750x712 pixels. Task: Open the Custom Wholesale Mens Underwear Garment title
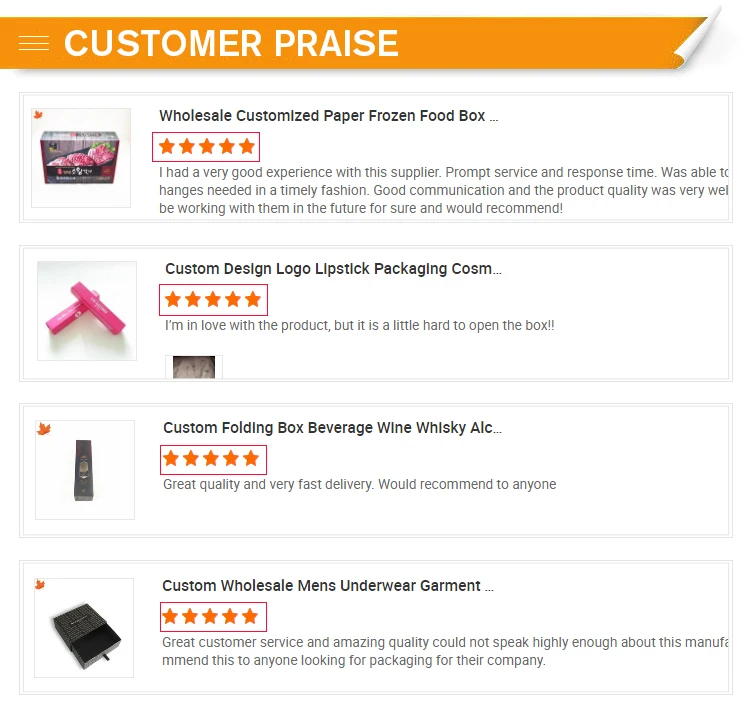tap(328, 586)
